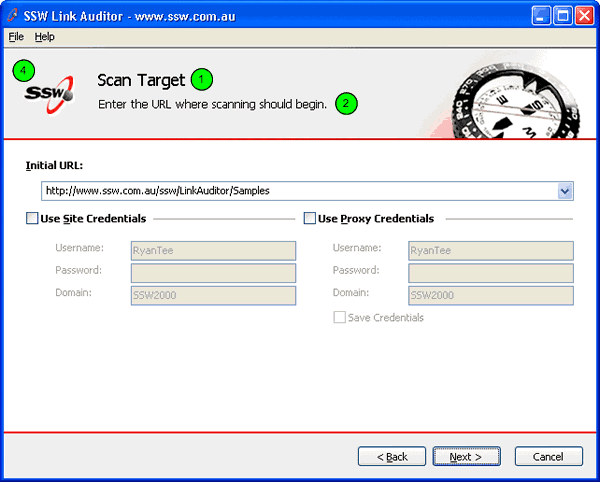Viewport: 600px width, 482px height.
Task: Expand the Initial URL dropdown arrow
Action: click(564, 190)
